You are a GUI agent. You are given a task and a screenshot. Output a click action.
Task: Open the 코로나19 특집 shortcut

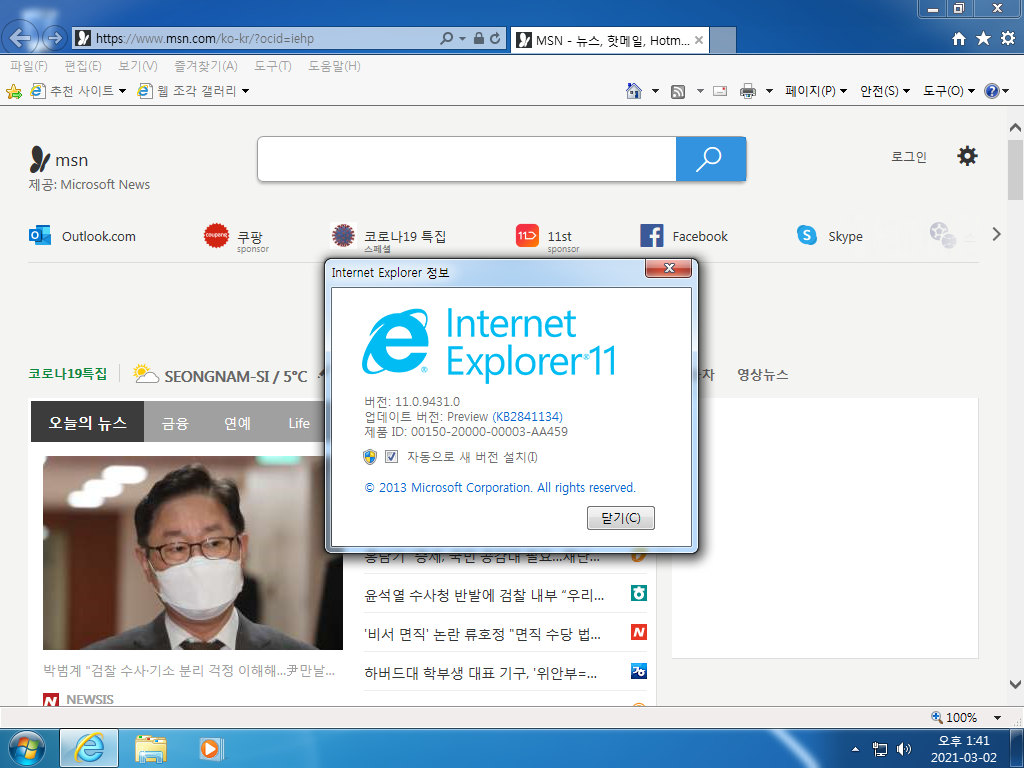(388, 238)
